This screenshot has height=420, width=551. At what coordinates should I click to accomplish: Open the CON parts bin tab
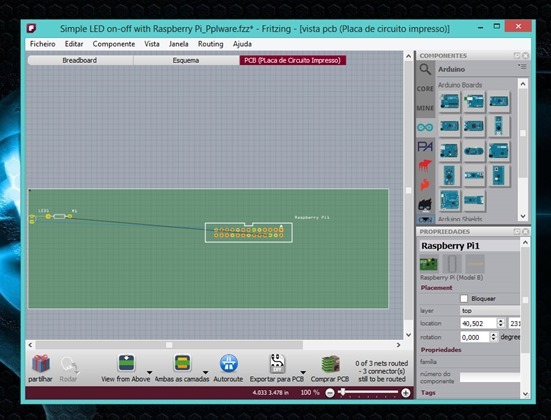click(x=425, y=219)
